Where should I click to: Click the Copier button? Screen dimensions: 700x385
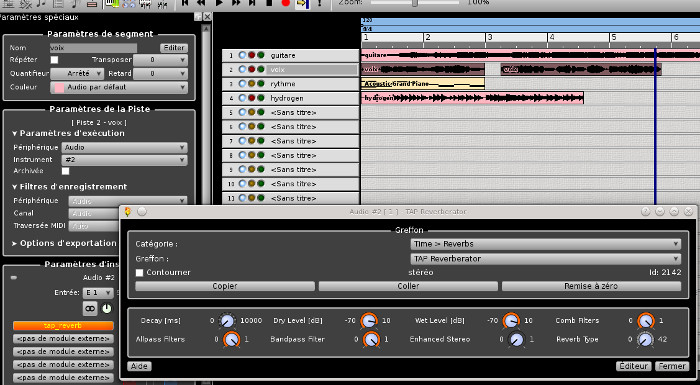(225, 286)
